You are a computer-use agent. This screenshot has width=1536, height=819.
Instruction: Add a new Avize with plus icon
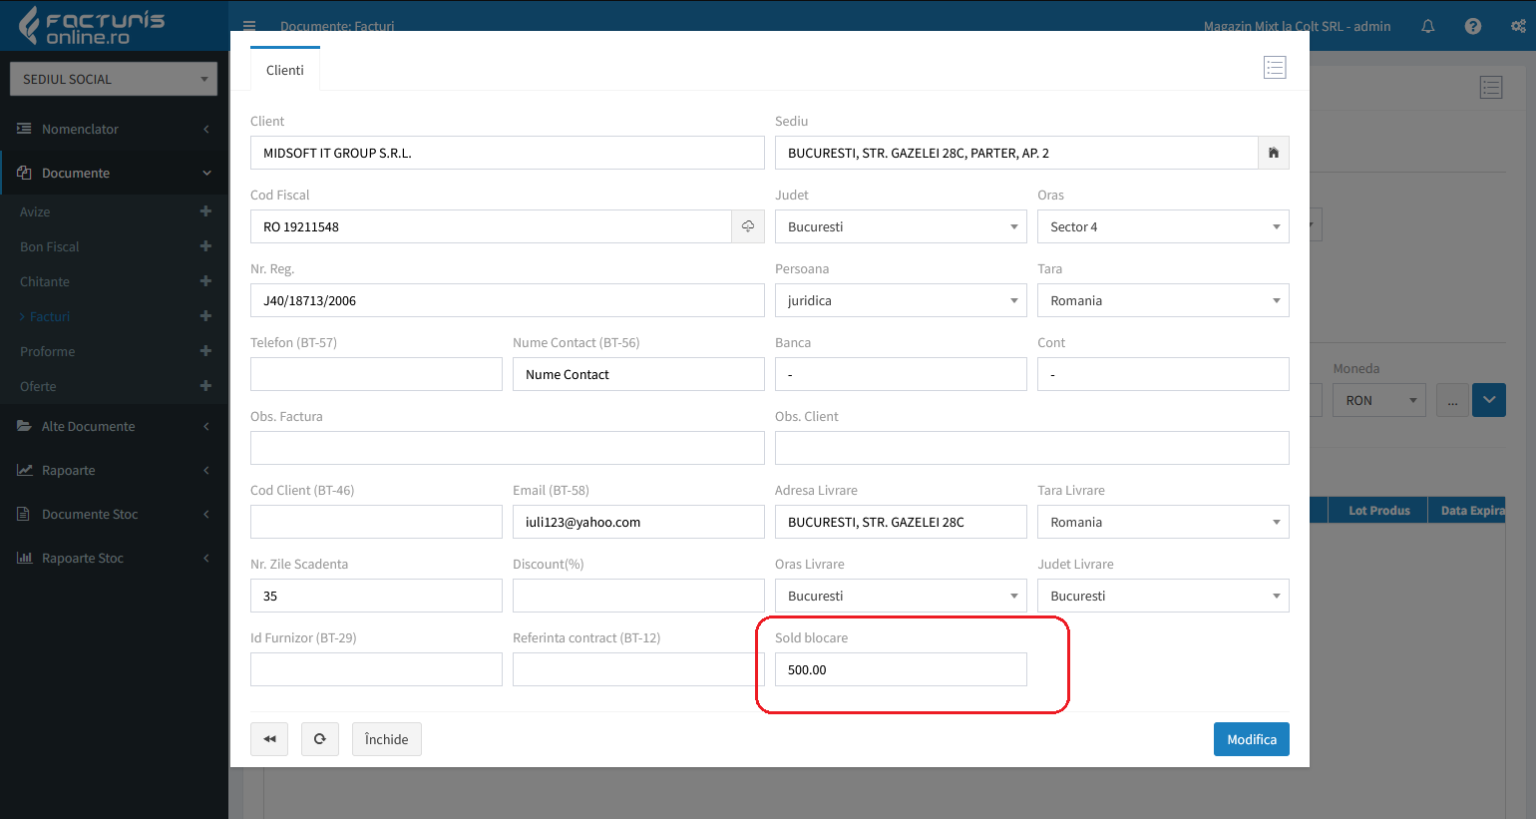point(205,212)
